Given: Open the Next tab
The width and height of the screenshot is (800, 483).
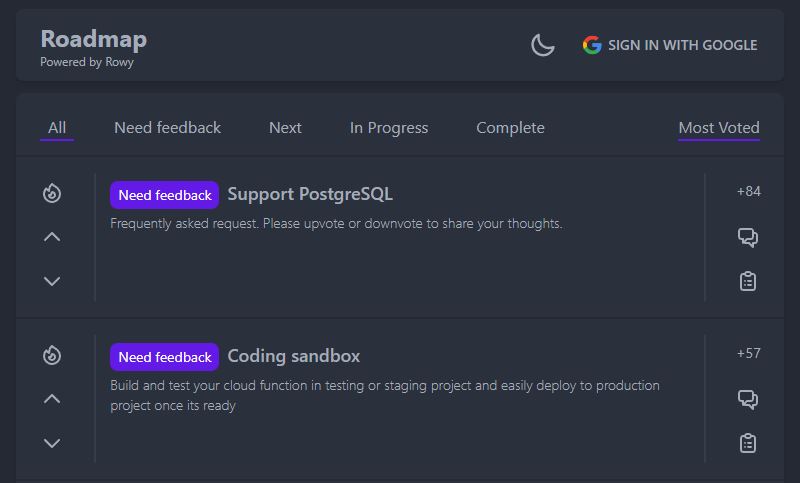Looking at the screenshot, I should [285, 128].
